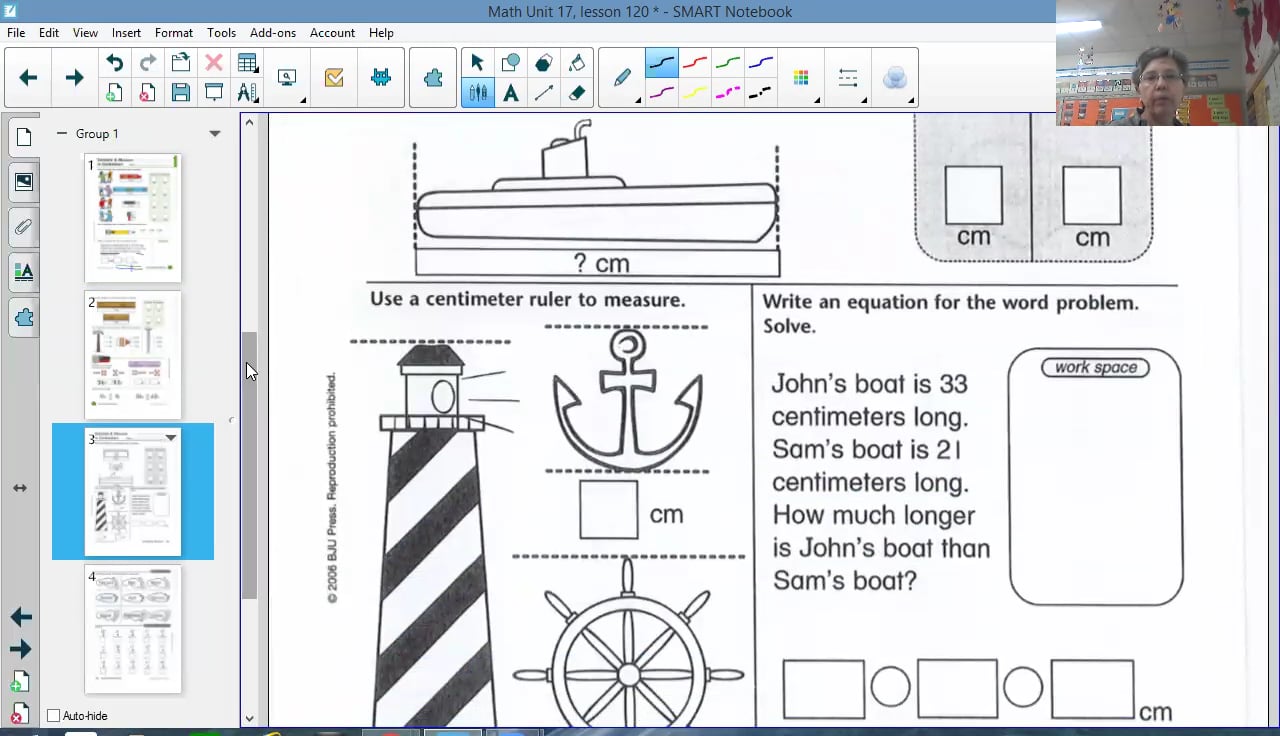Click the Open File icon

pyautogui.click(x=181, y=63)
